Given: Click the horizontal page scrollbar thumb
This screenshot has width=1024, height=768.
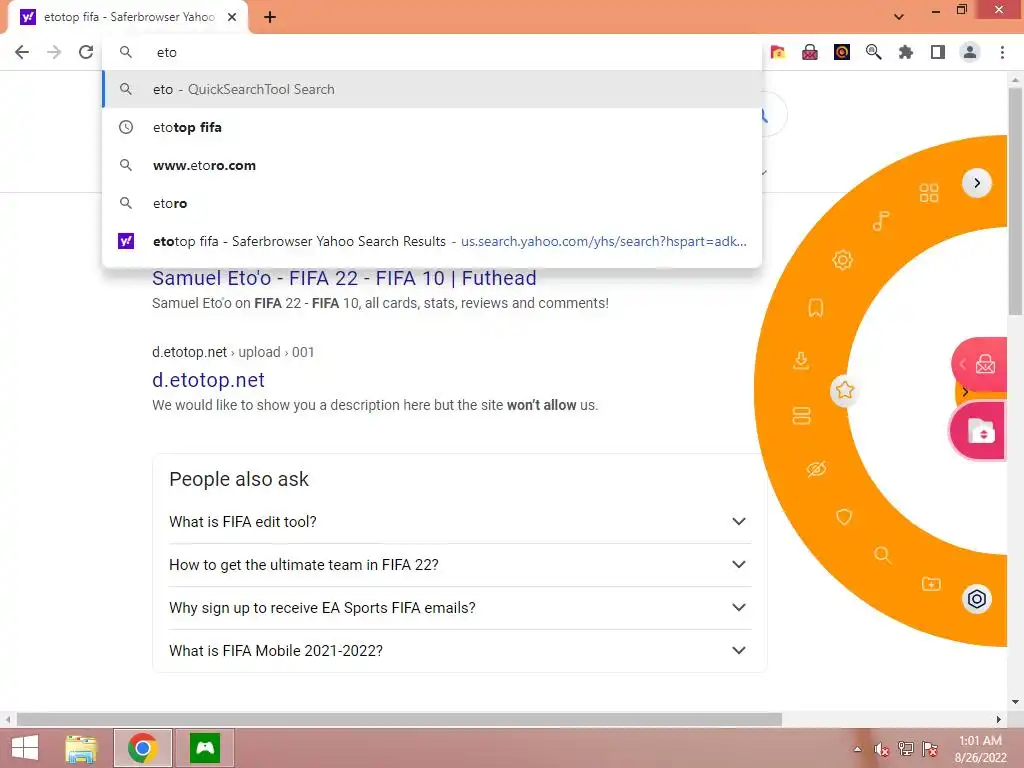Looking at the screenshot, I should pos(399,720).
